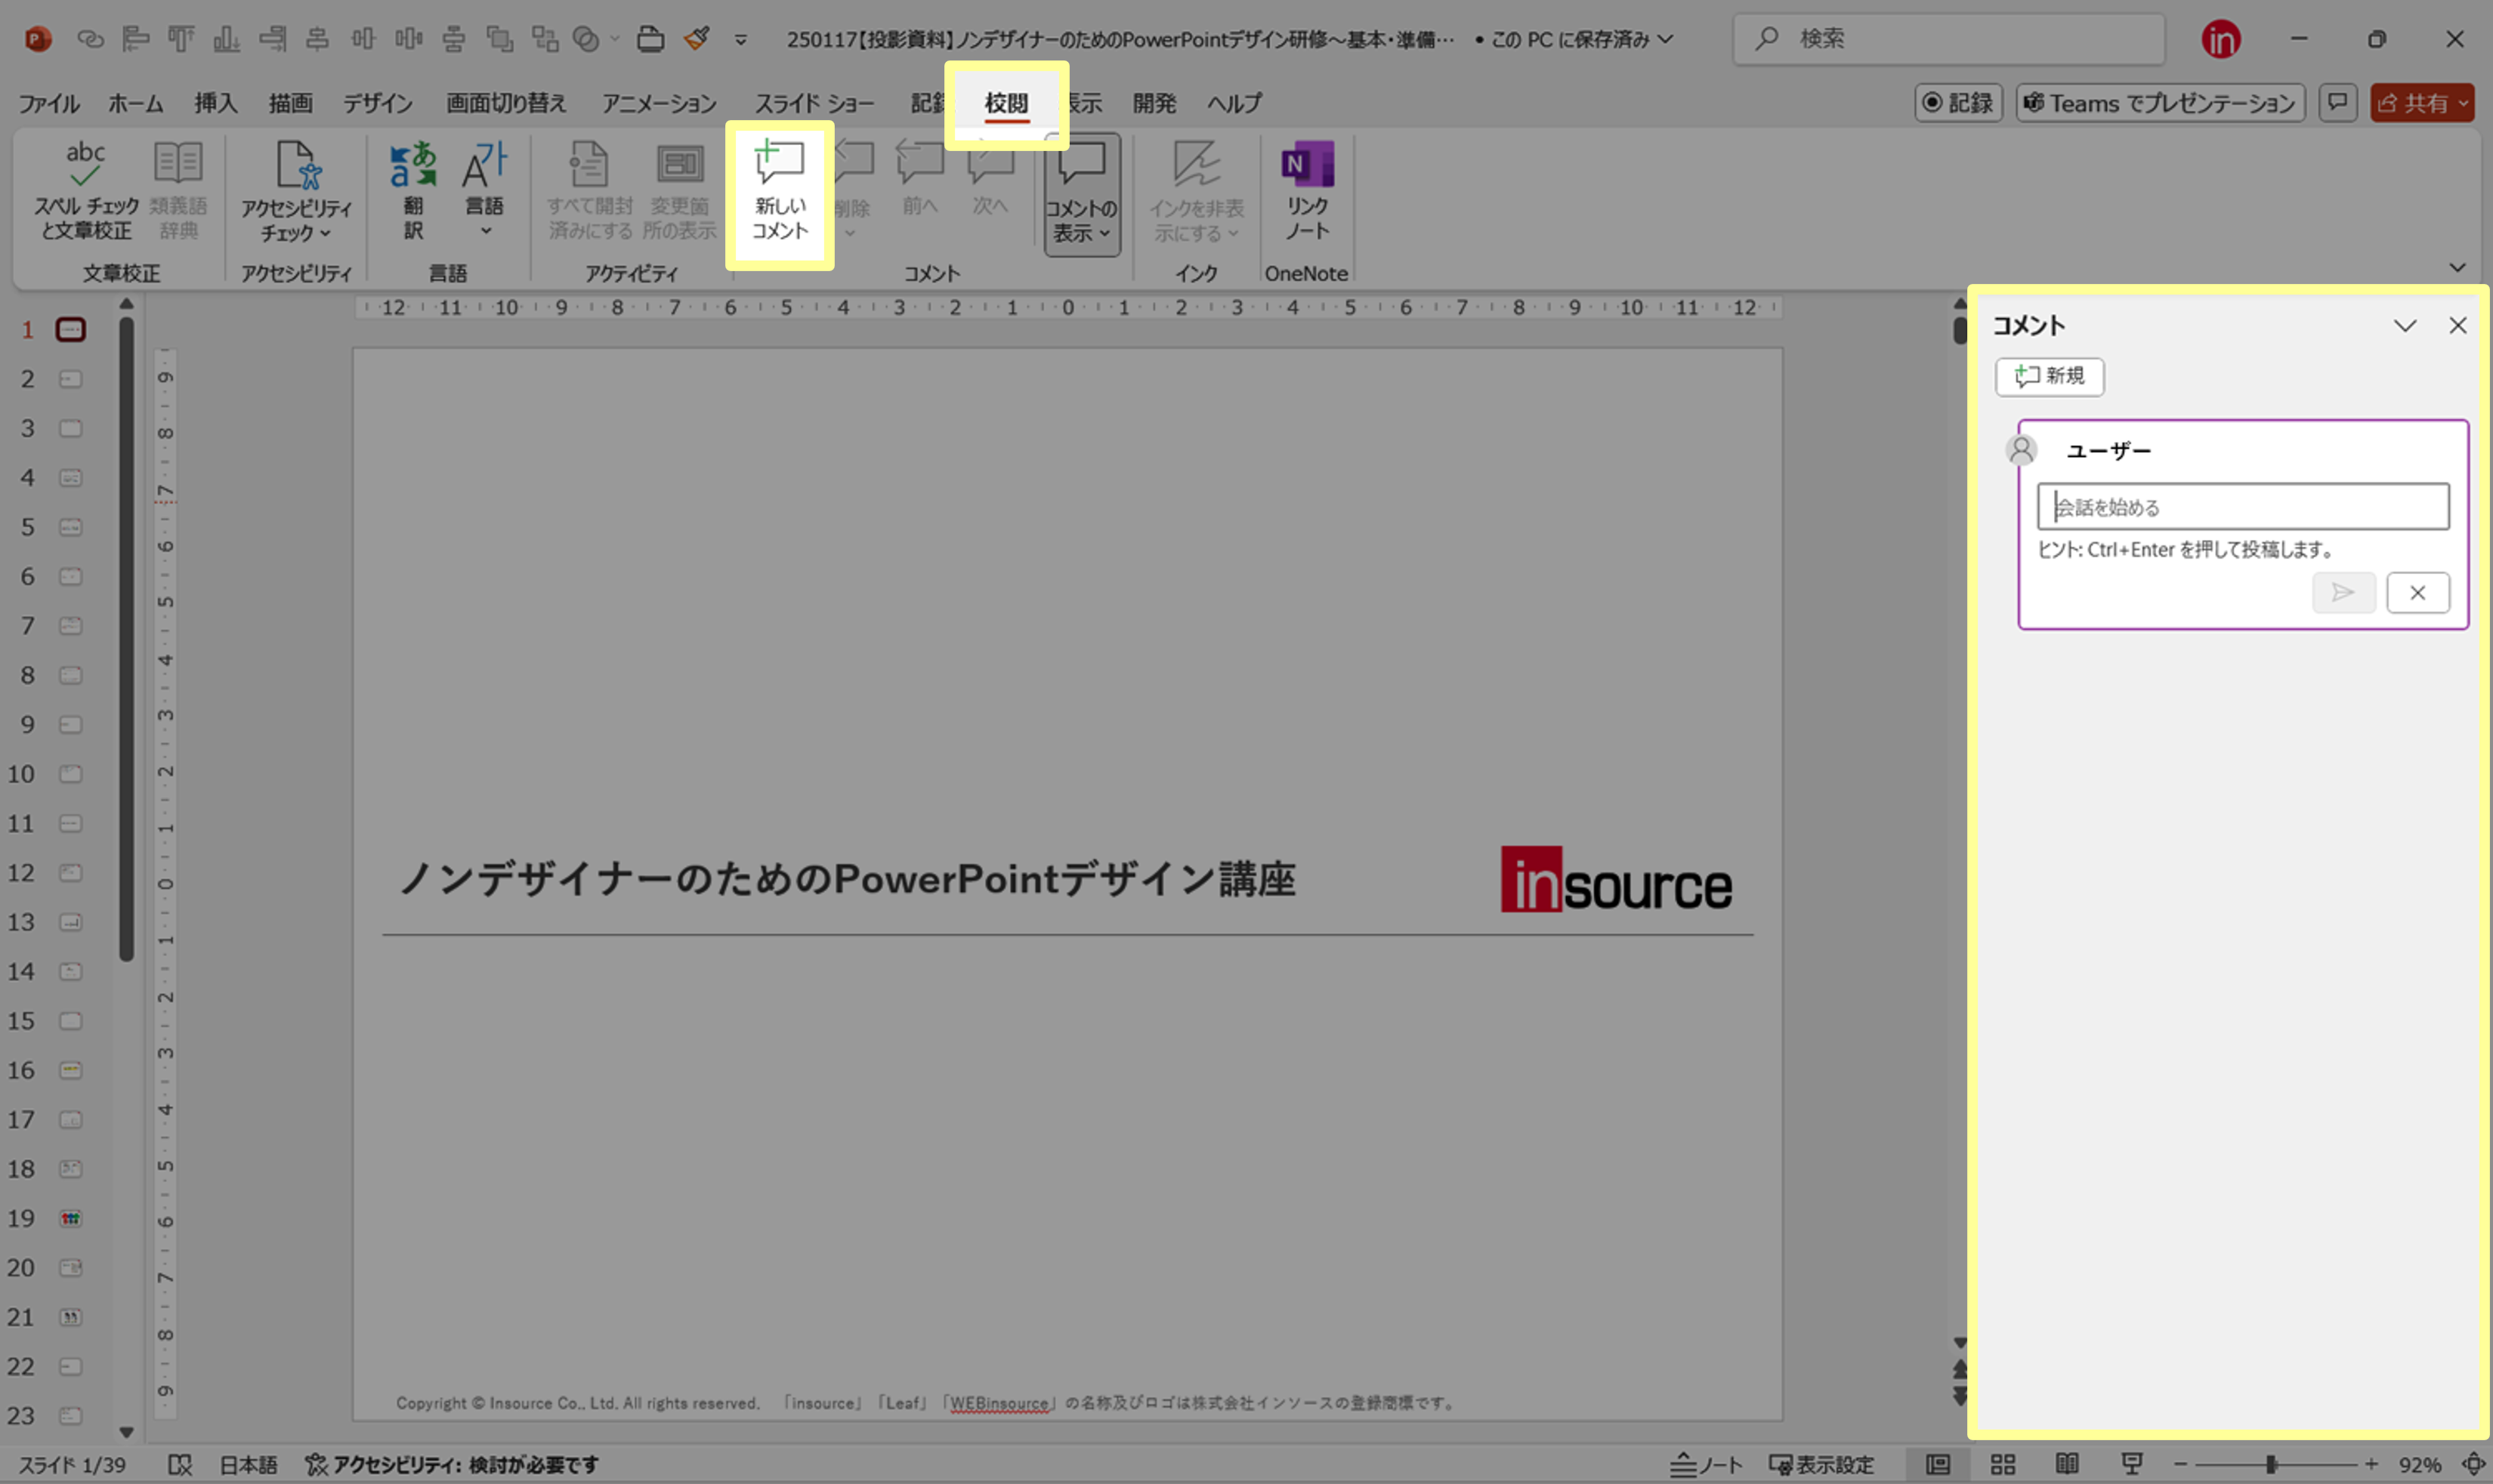Click the 検索 search box

coord(1948,39)
